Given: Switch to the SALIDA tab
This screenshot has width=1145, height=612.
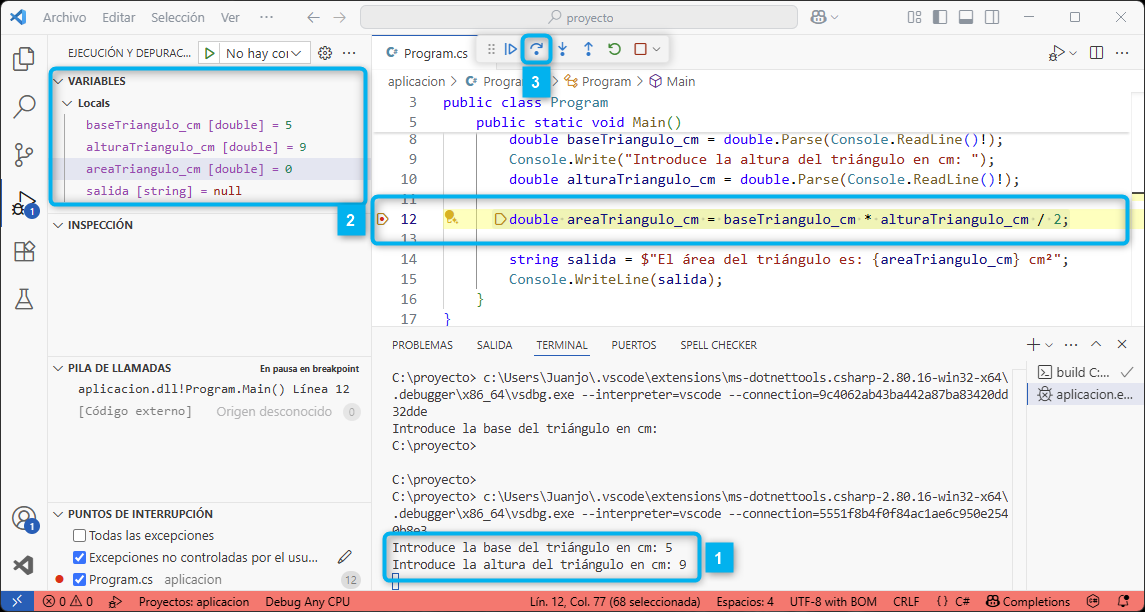Looking at the screenshot, I should tap(494, 345).
